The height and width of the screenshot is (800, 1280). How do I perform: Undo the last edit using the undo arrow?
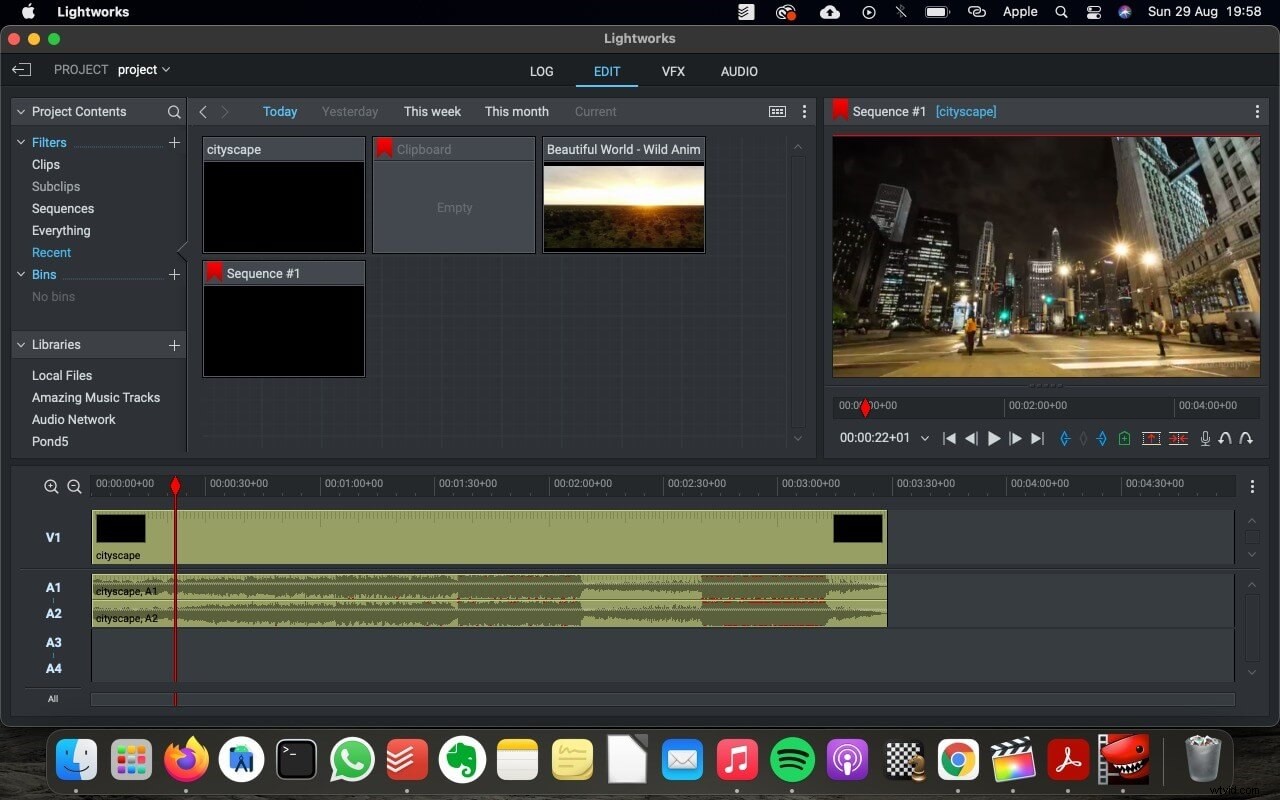pyautogui.click(x=1225, y=438)
